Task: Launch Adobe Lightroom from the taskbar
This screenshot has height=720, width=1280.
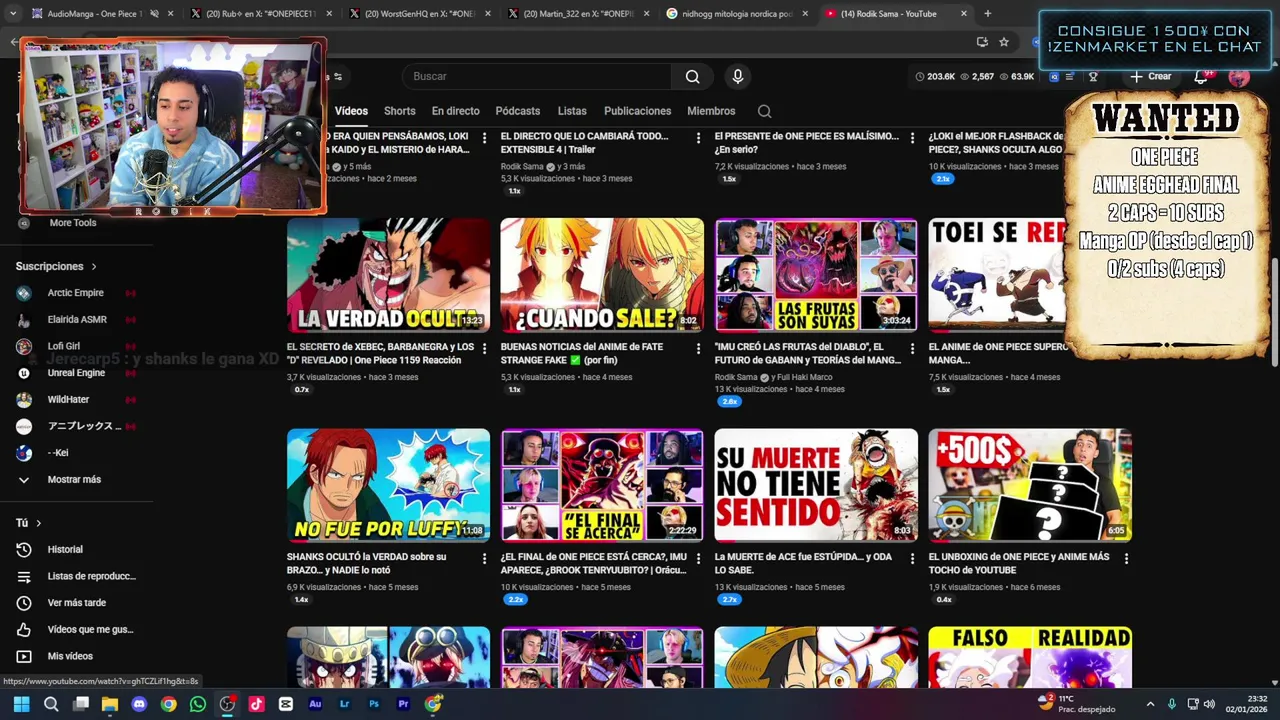Action: coord(345,704)
